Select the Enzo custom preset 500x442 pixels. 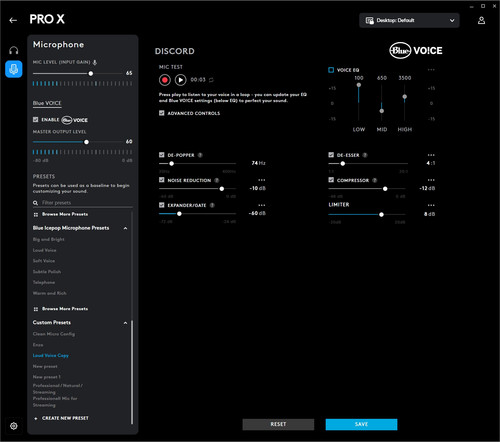pyautogui.click(x=38, y=345)
